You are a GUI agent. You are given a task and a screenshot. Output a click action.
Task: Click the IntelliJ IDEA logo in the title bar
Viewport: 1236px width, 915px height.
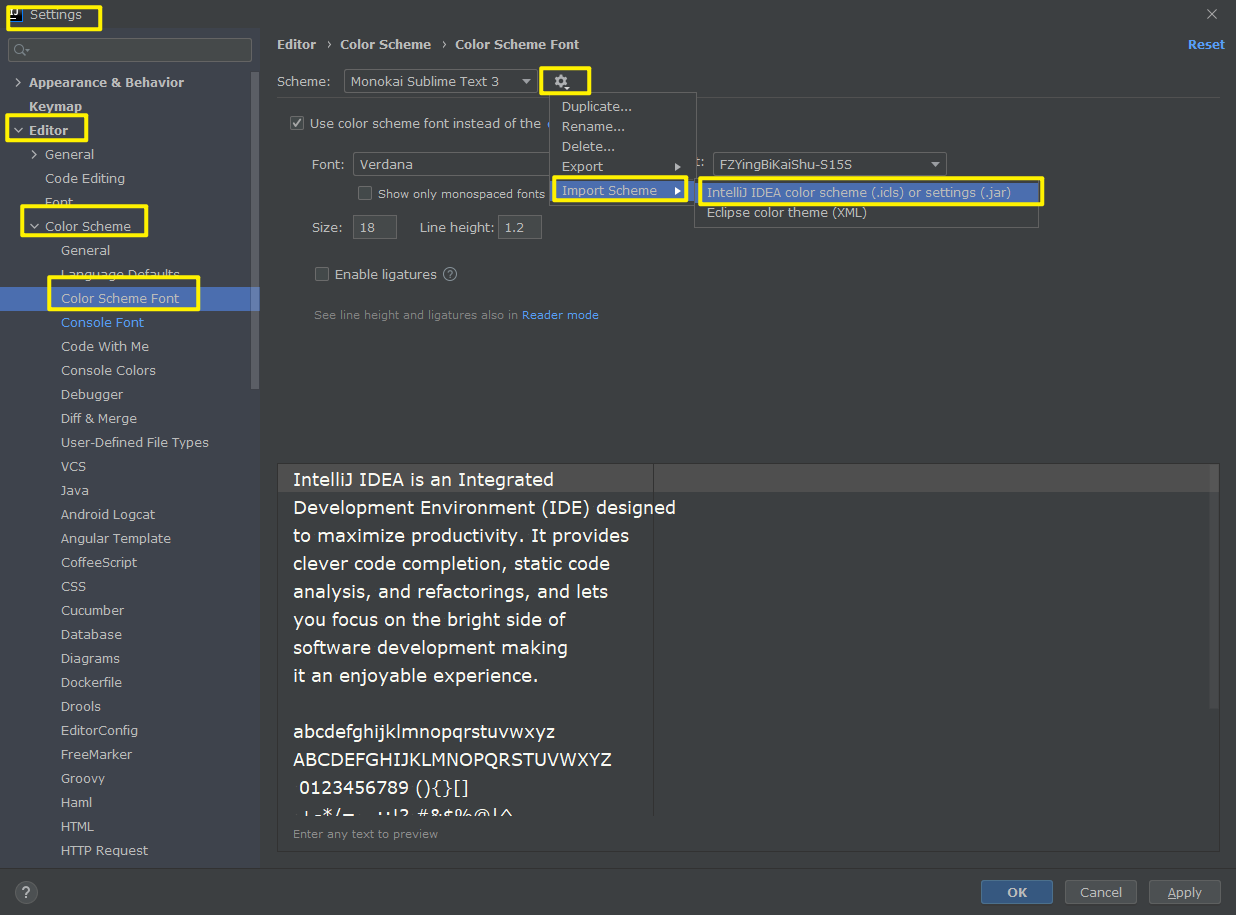pos(14,15)
